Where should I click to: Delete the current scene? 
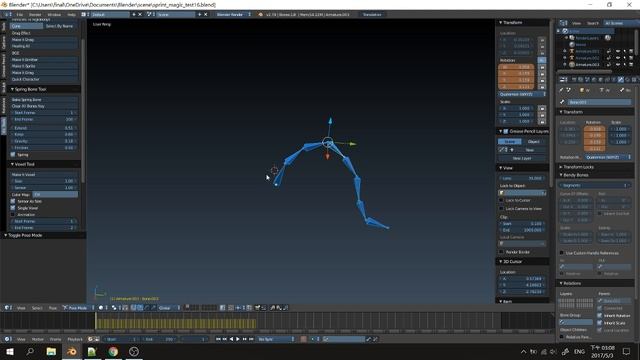pos(205,14)
